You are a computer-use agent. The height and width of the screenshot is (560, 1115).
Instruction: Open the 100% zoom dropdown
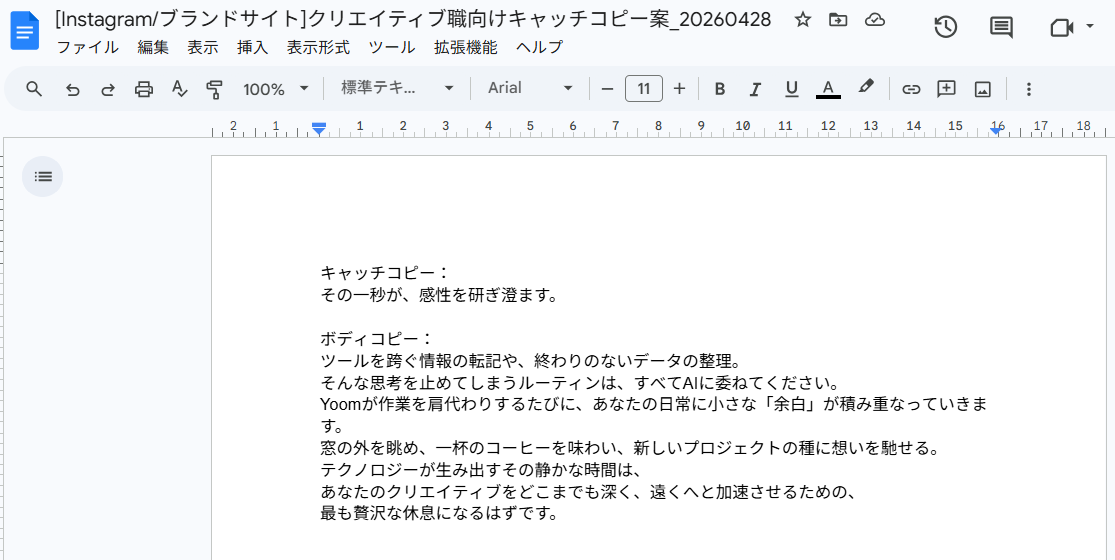coord(276,89)
